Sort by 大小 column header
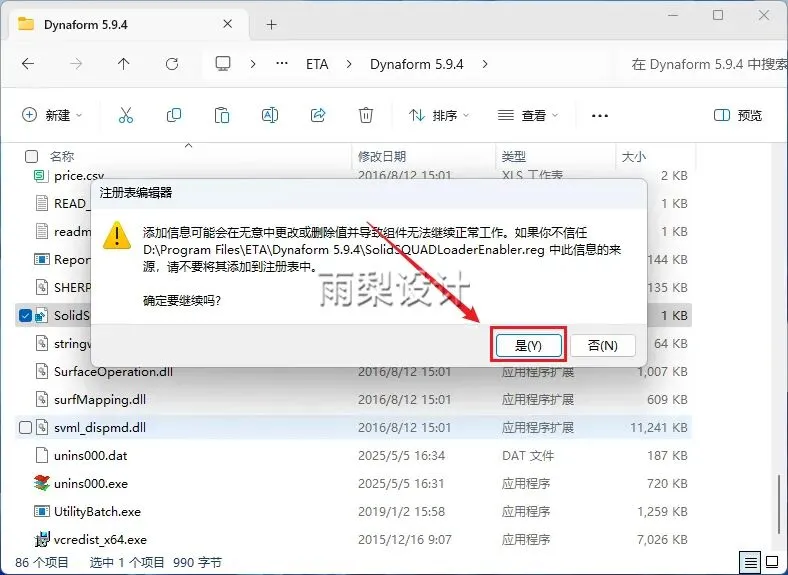The height and width of the screenshot is (575, 788). [634, 157]
